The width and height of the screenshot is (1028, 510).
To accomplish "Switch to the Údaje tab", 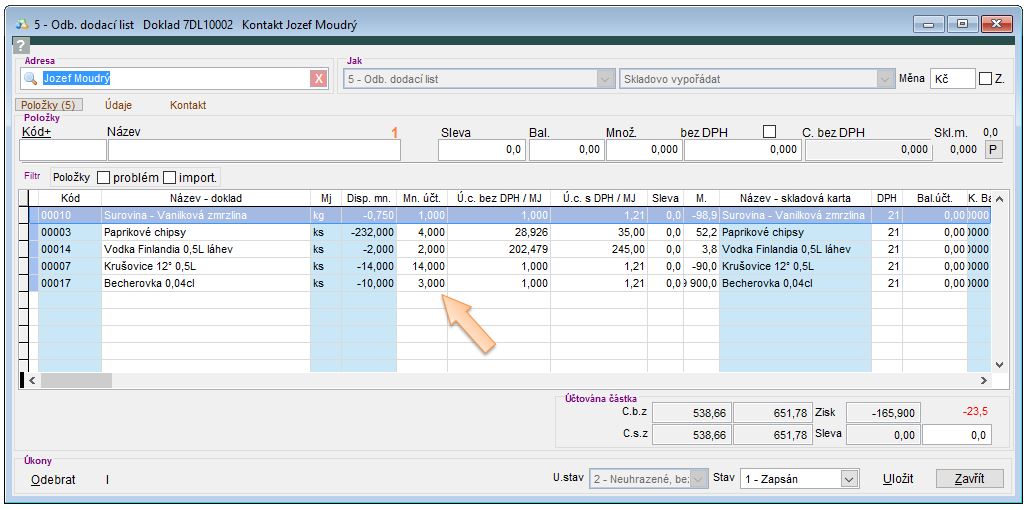I will [118, 105].
